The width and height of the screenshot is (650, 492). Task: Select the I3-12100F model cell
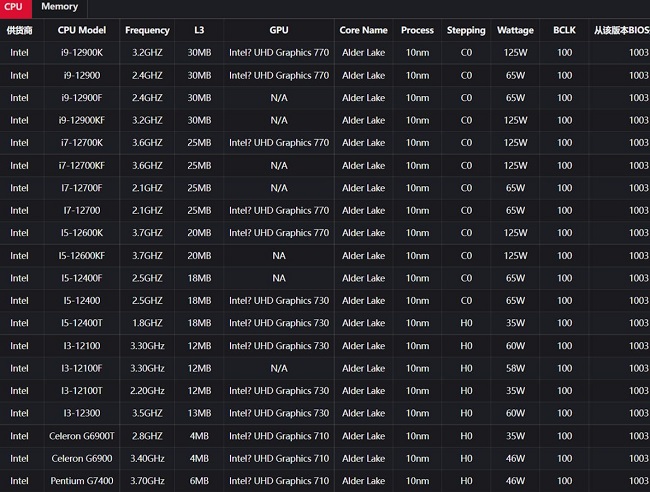coord(82,368)
